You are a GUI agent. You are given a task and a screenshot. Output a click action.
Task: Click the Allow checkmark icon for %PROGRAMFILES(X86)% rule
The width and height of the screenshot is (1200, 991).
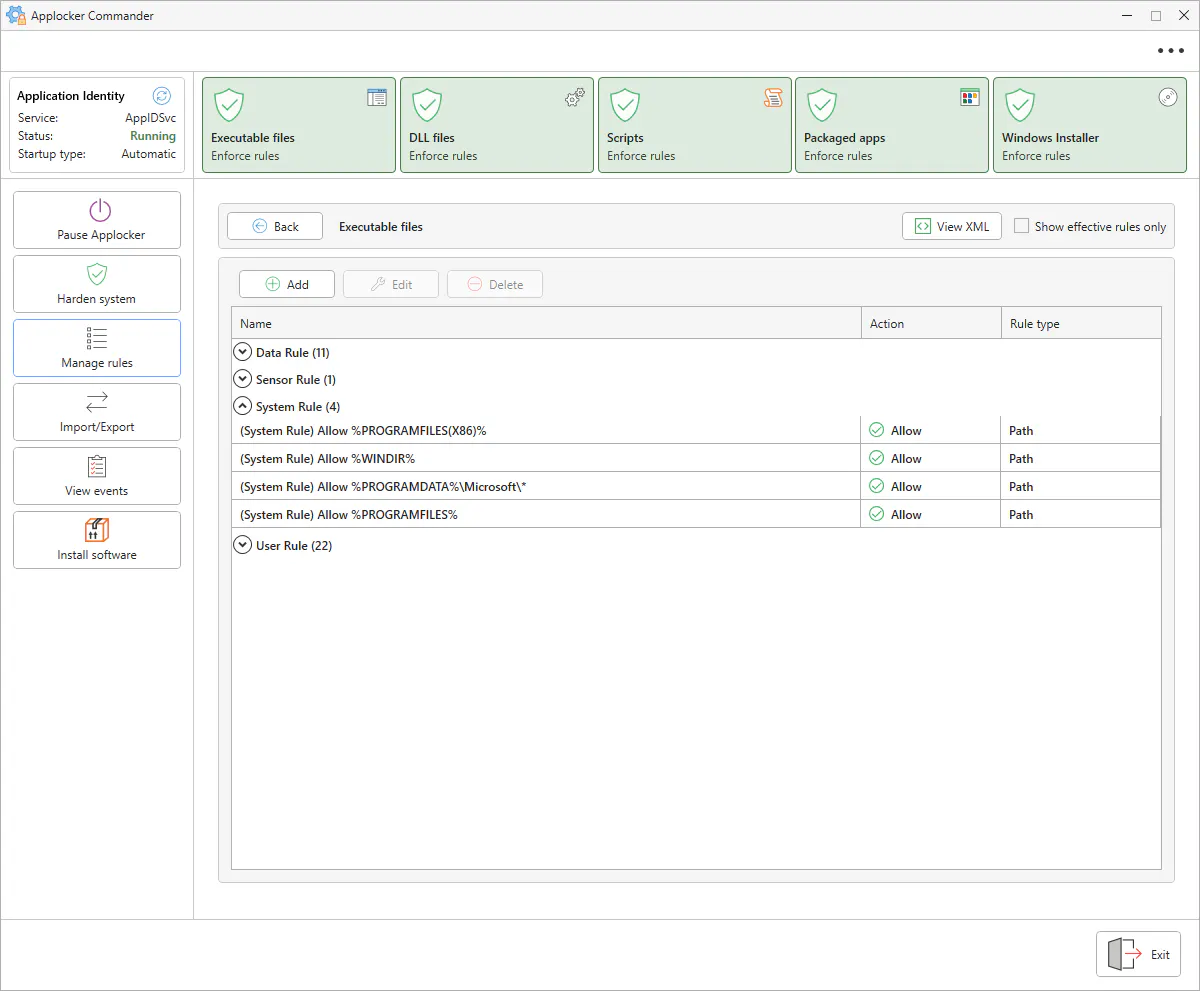click(x=877, y=430)
